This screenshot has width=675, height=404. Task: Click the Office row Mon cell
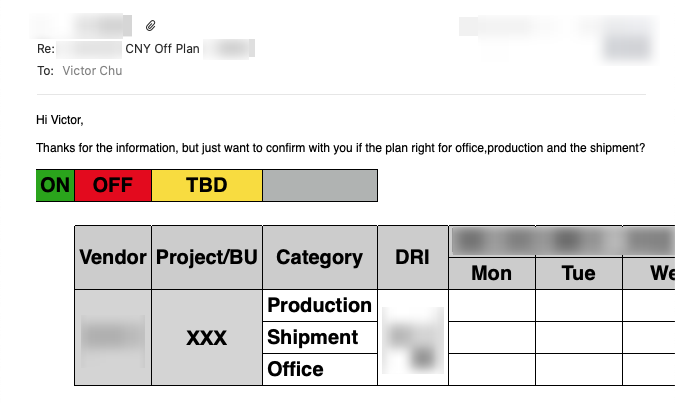pyautogui.click(x=492, y=369)
